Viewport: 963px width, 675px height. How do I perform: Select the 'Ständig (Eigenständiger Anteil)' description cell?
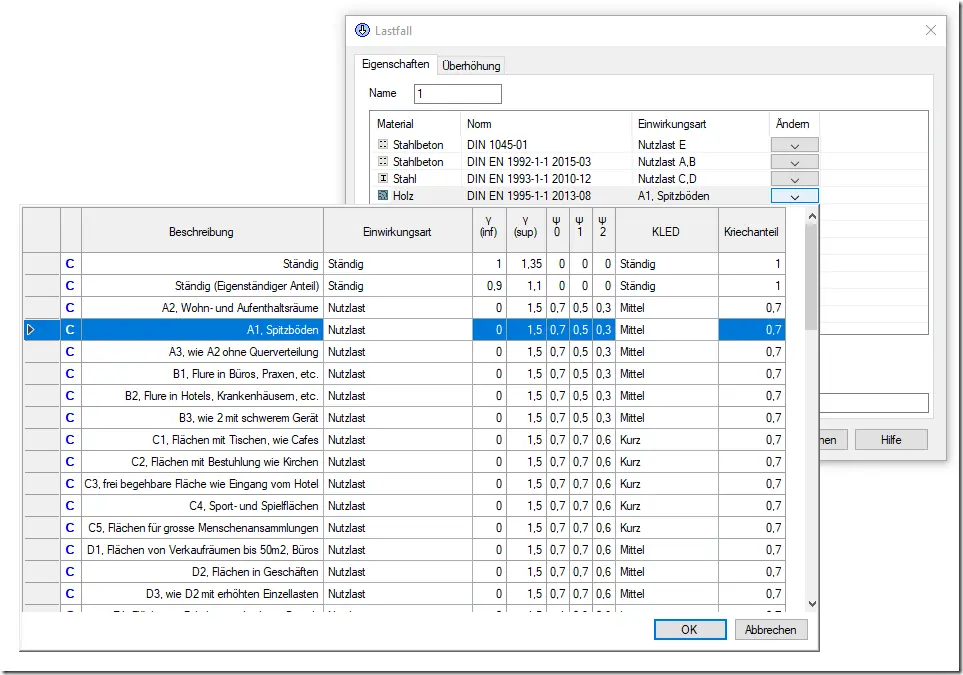coord(202,286)
